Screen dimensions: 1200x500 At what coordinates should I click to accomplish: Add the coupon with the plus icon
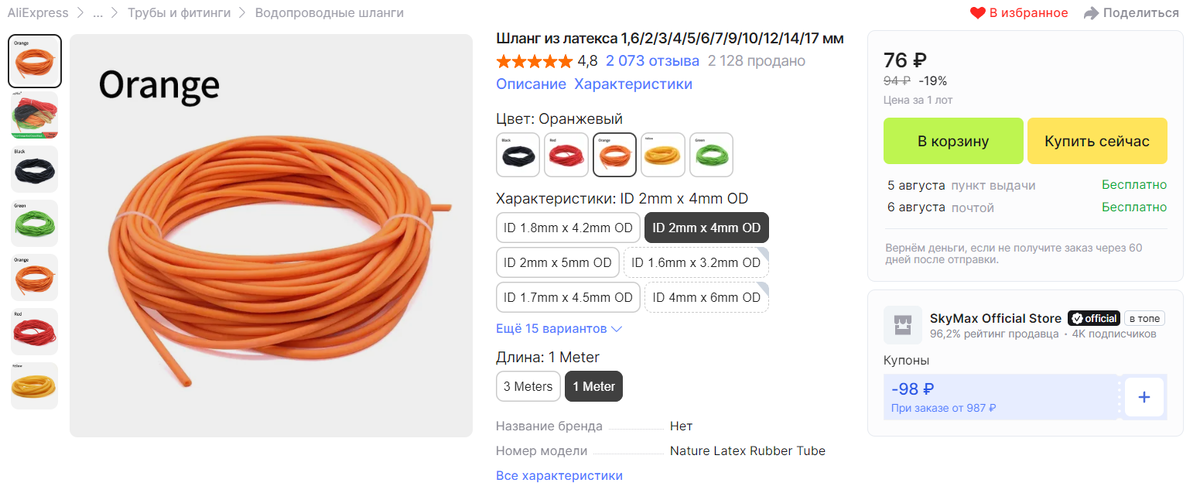point(1144,397)
